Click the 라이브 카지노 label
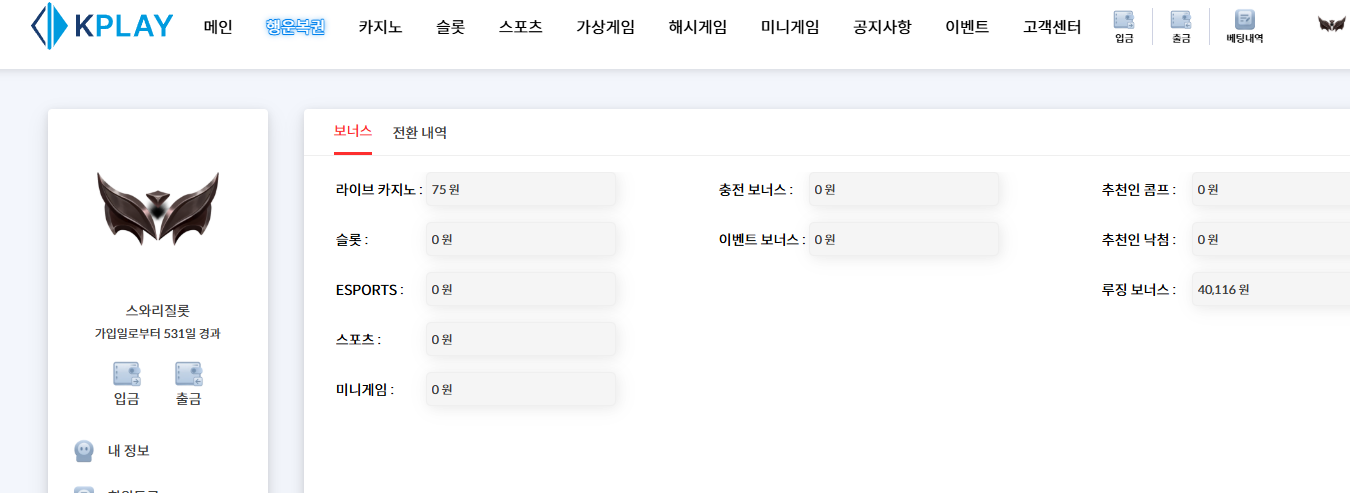Image resolution: width=1350 pixels, height=493 pixels. click(x=379, y=189)
